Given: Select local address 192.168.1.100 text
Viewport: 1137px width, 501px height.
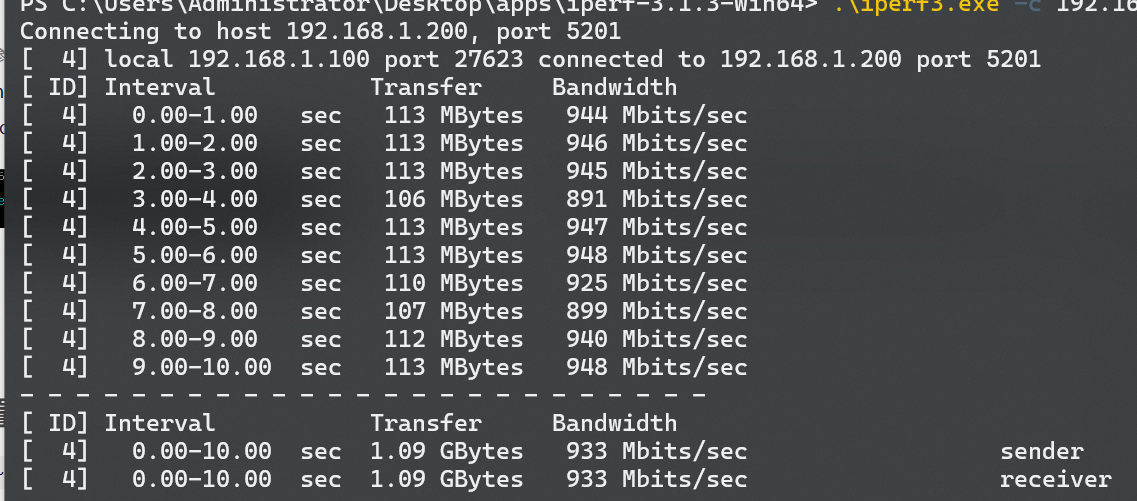Looking at the screenshot, I should coord(278,59).
